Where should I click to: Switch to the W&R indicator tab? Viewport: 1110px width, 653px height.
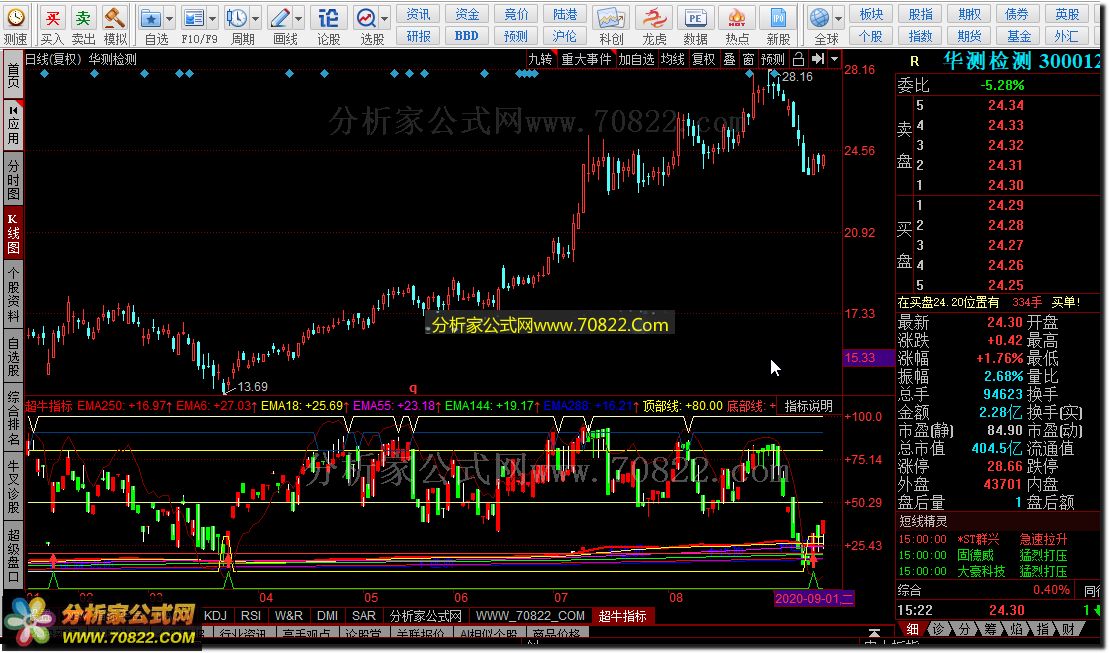coord(289,615)
